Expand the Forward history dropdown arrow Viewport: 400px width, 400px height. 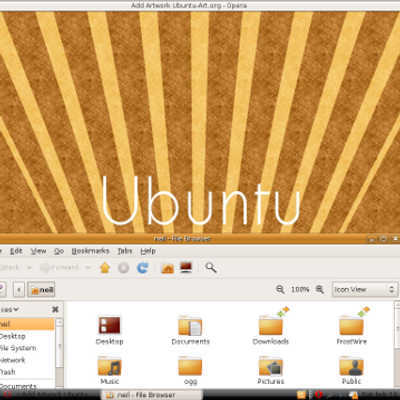click(88, 267)
